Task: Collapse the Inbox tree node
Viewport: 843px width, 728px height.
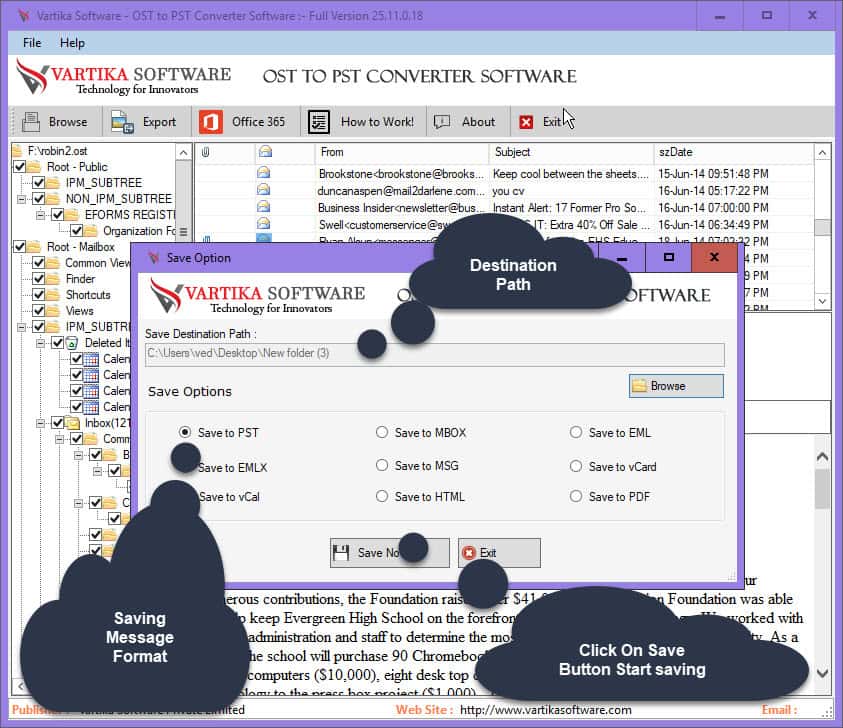Action: 40,423
